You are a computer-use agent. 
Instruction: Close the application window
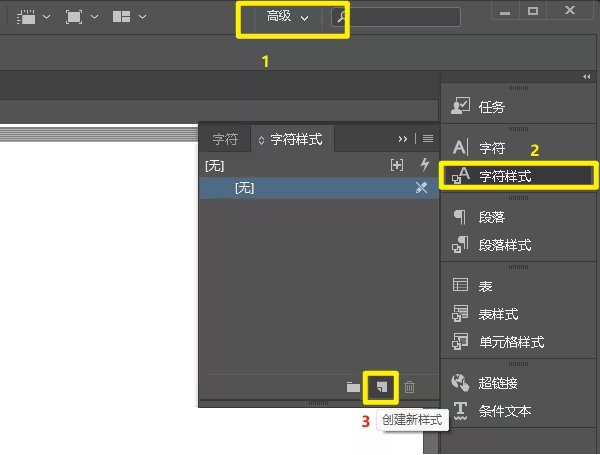click(570, 10)
